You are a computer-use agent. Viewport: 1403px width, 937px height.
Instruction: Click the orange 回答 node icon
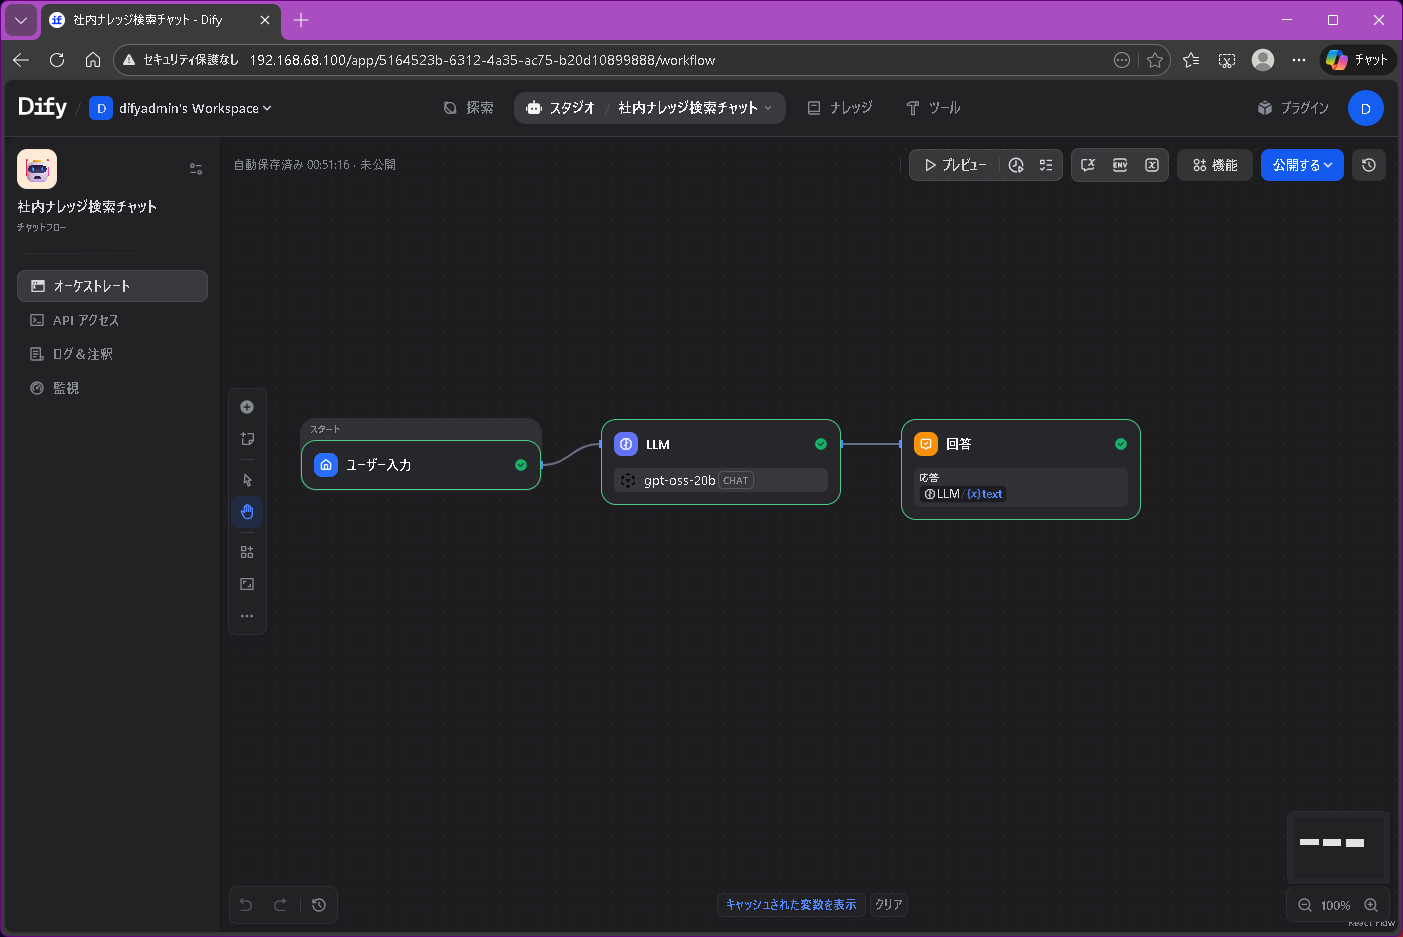[926, 444]
